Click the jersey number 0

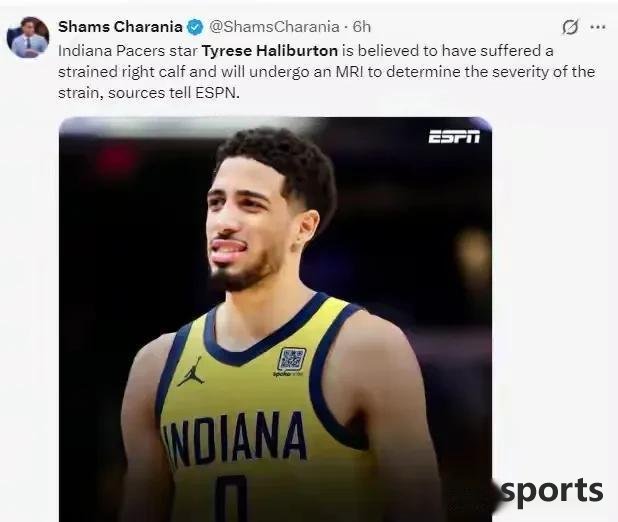[x=231, y=498]
